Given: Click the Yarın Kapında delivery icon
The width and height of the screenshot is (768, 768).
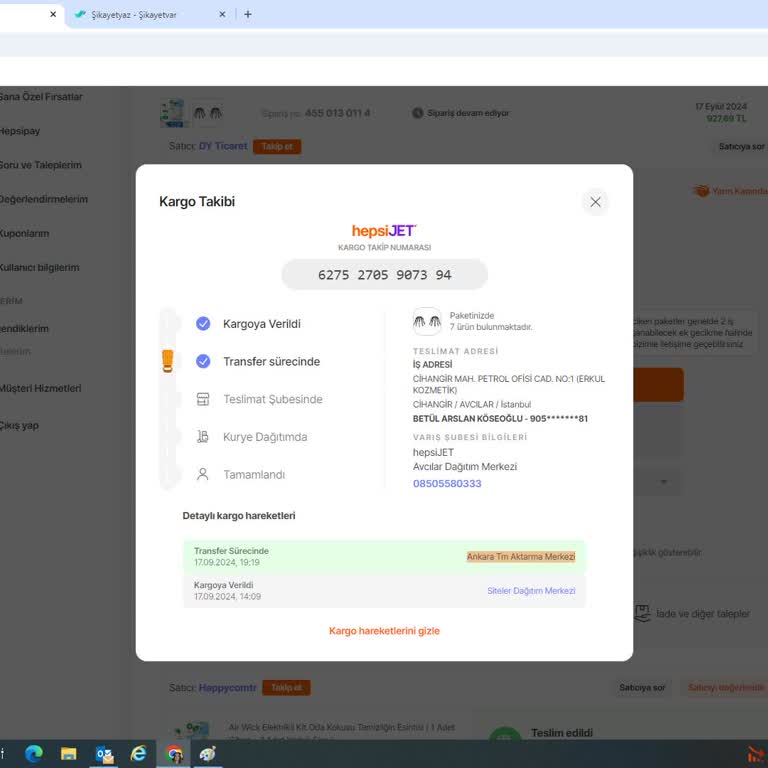Looking at the screenshot, I should tap(701, 191).
